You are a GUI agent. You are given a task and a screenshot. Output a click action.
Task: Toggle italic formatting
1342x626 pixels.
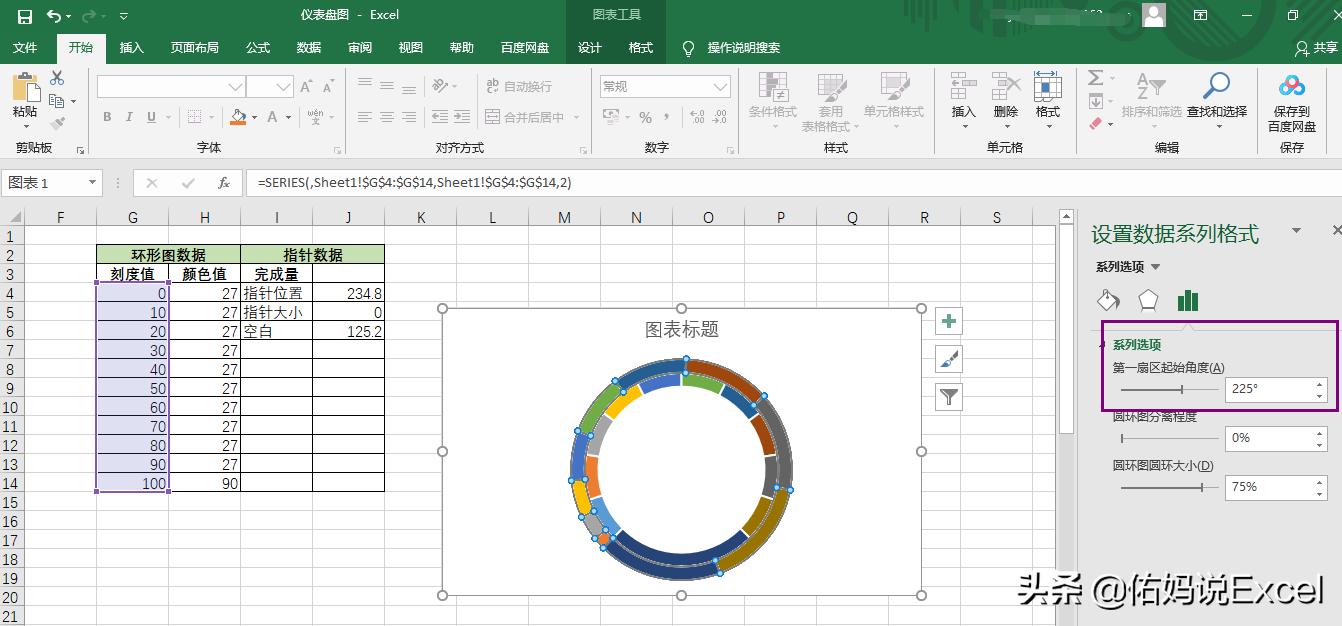(128, 116)
